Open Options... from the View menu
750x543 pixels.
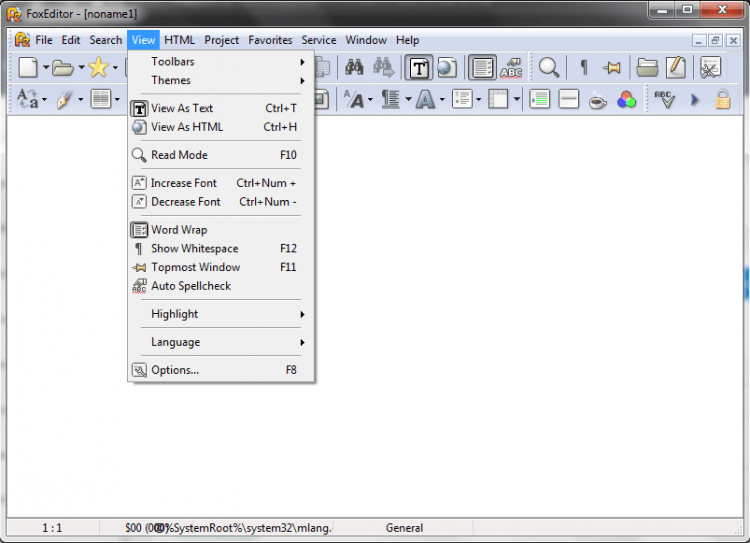point(221,370)
